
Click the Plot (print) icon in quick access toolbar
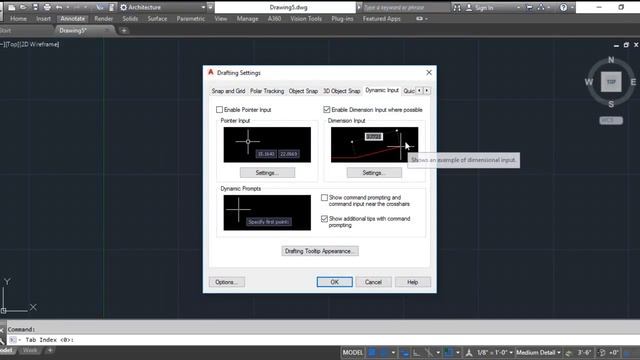47,7
